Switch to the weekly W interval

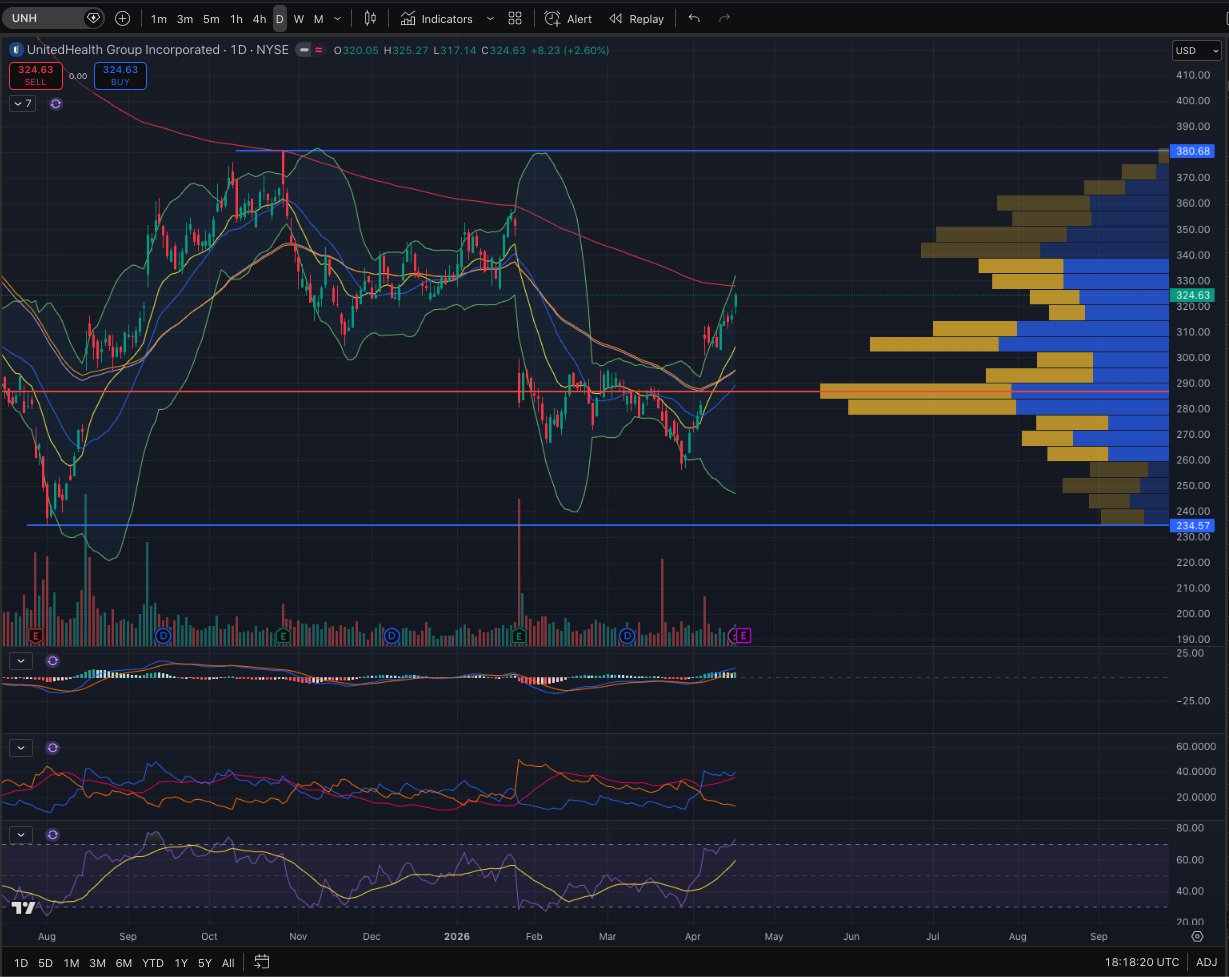tap(299, 19)
